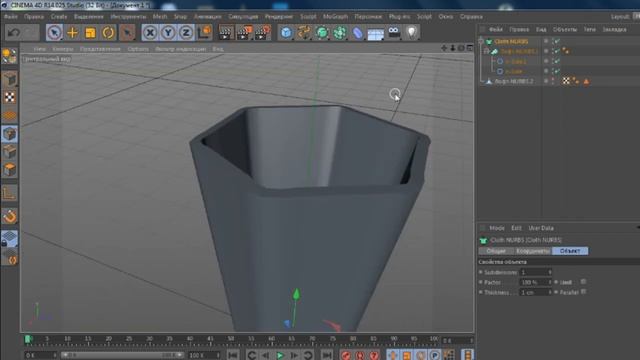Open the Объекты menu in Object Manager
The image size is (640, 360).
(565, 29)
